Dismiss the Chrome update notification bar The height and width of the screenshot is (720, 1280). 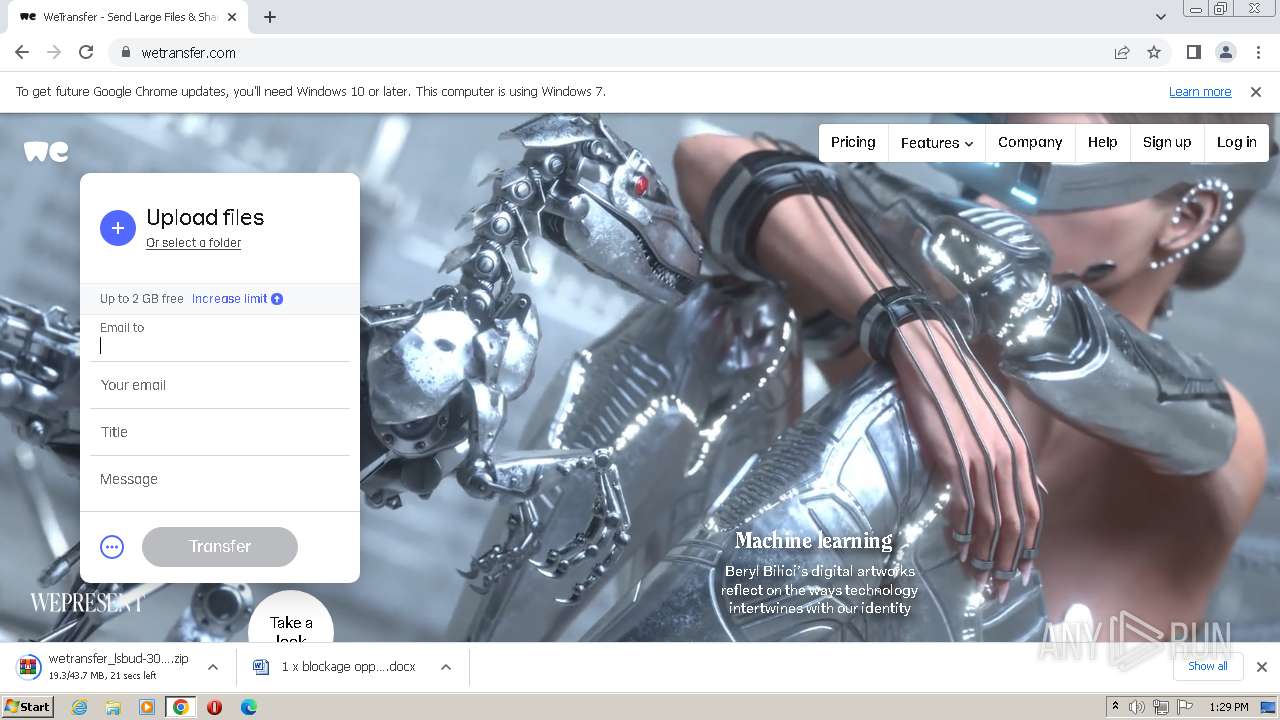coord(1256,92)
